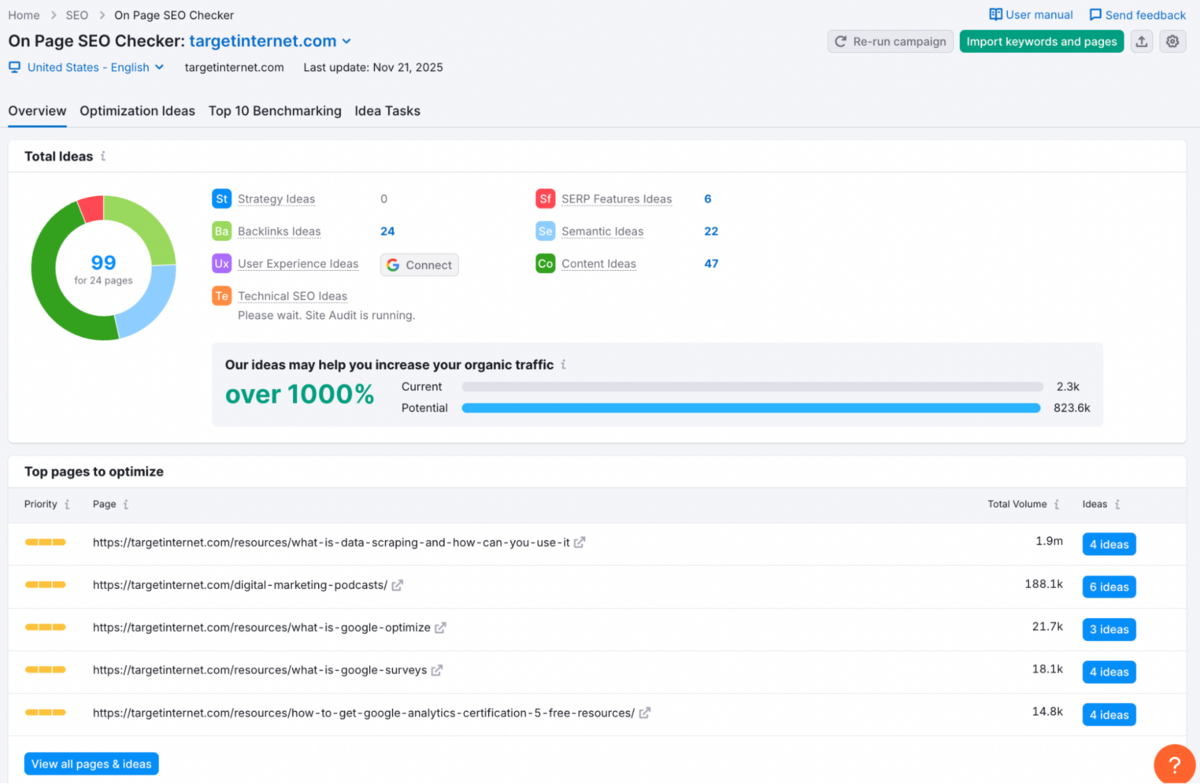Screen dimensions: 1200x784
Task: Click 4 ideas button for data-scraping page
Action: (x=1109, y=544)
